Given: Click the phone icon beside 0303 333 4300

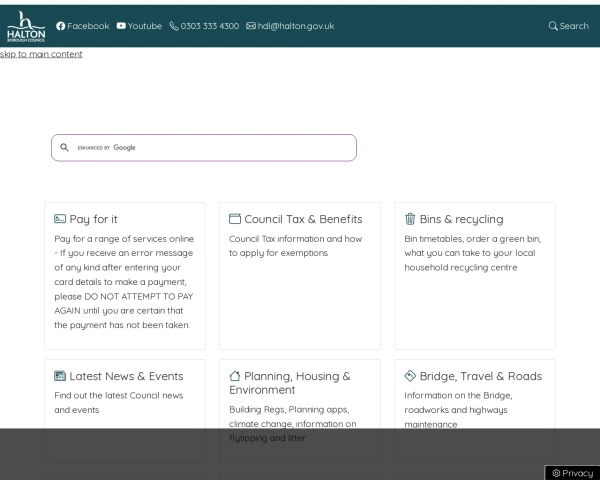Looking at the screenshot, I should tap(174, 26).
